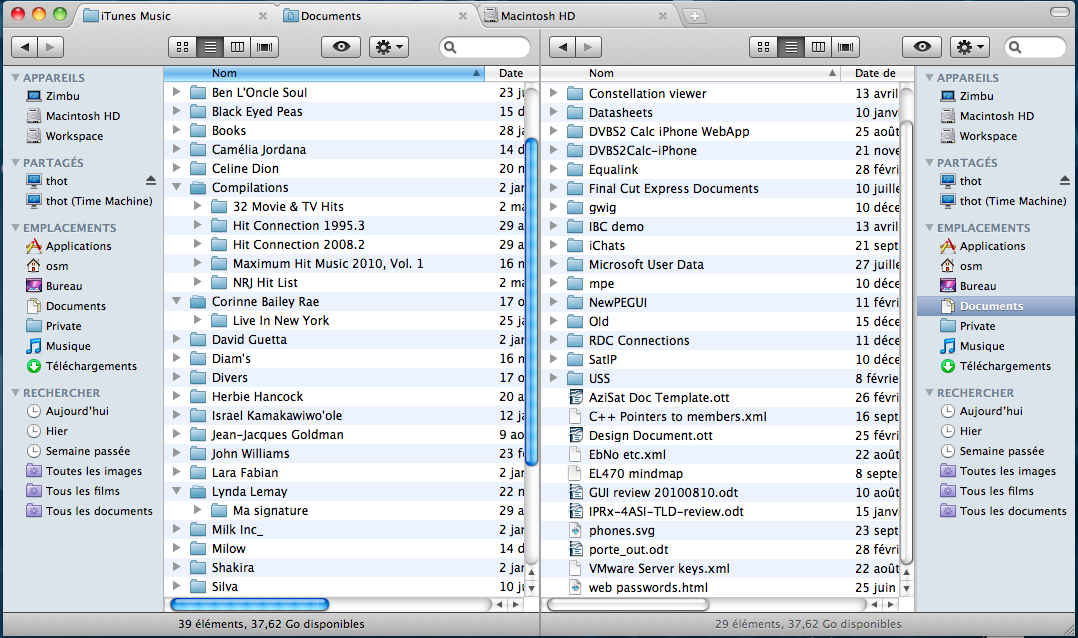Collapse the Corinne Bailey Rae folder

177,301
